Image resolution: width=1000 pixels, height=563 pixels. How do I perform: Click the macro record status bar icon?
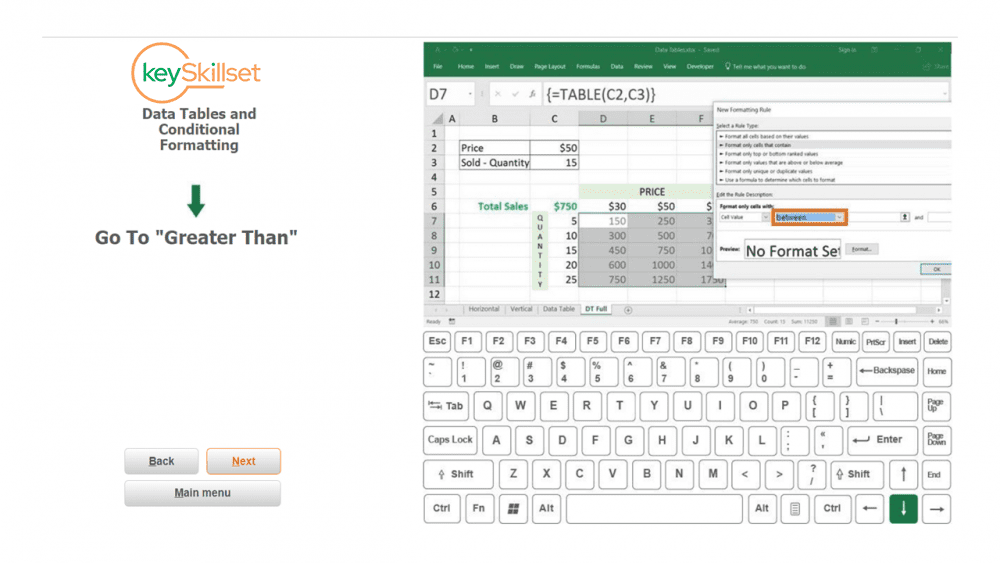pyautogui.click(x=452, y=321)
